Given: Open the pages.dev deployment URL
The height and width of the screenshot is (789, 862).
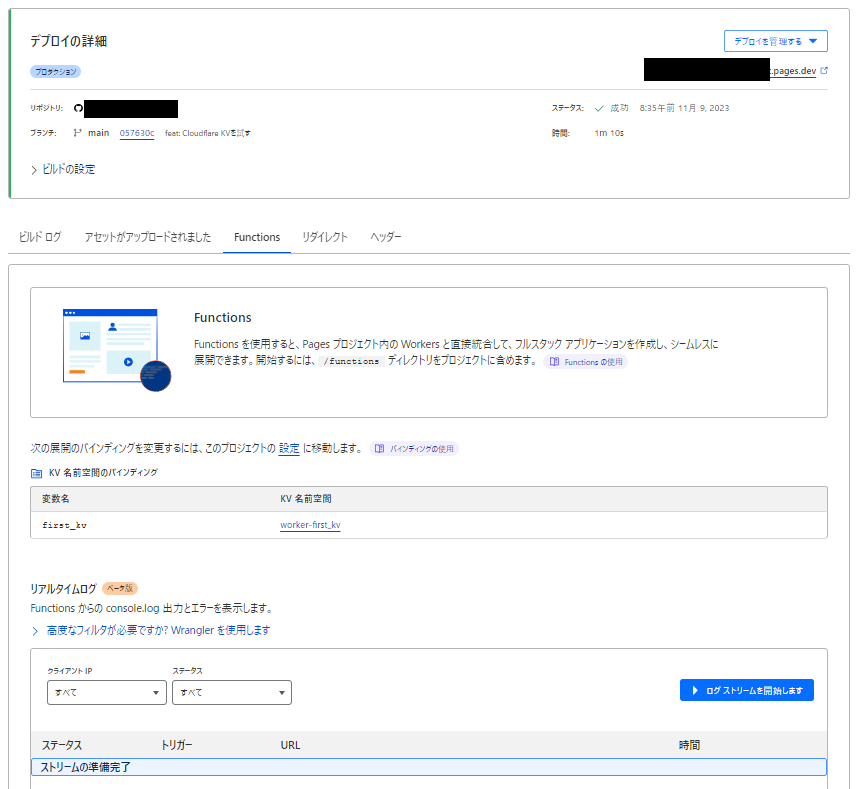Looking at the screenshot, I should pyautogui.click(x=794, y=71).
